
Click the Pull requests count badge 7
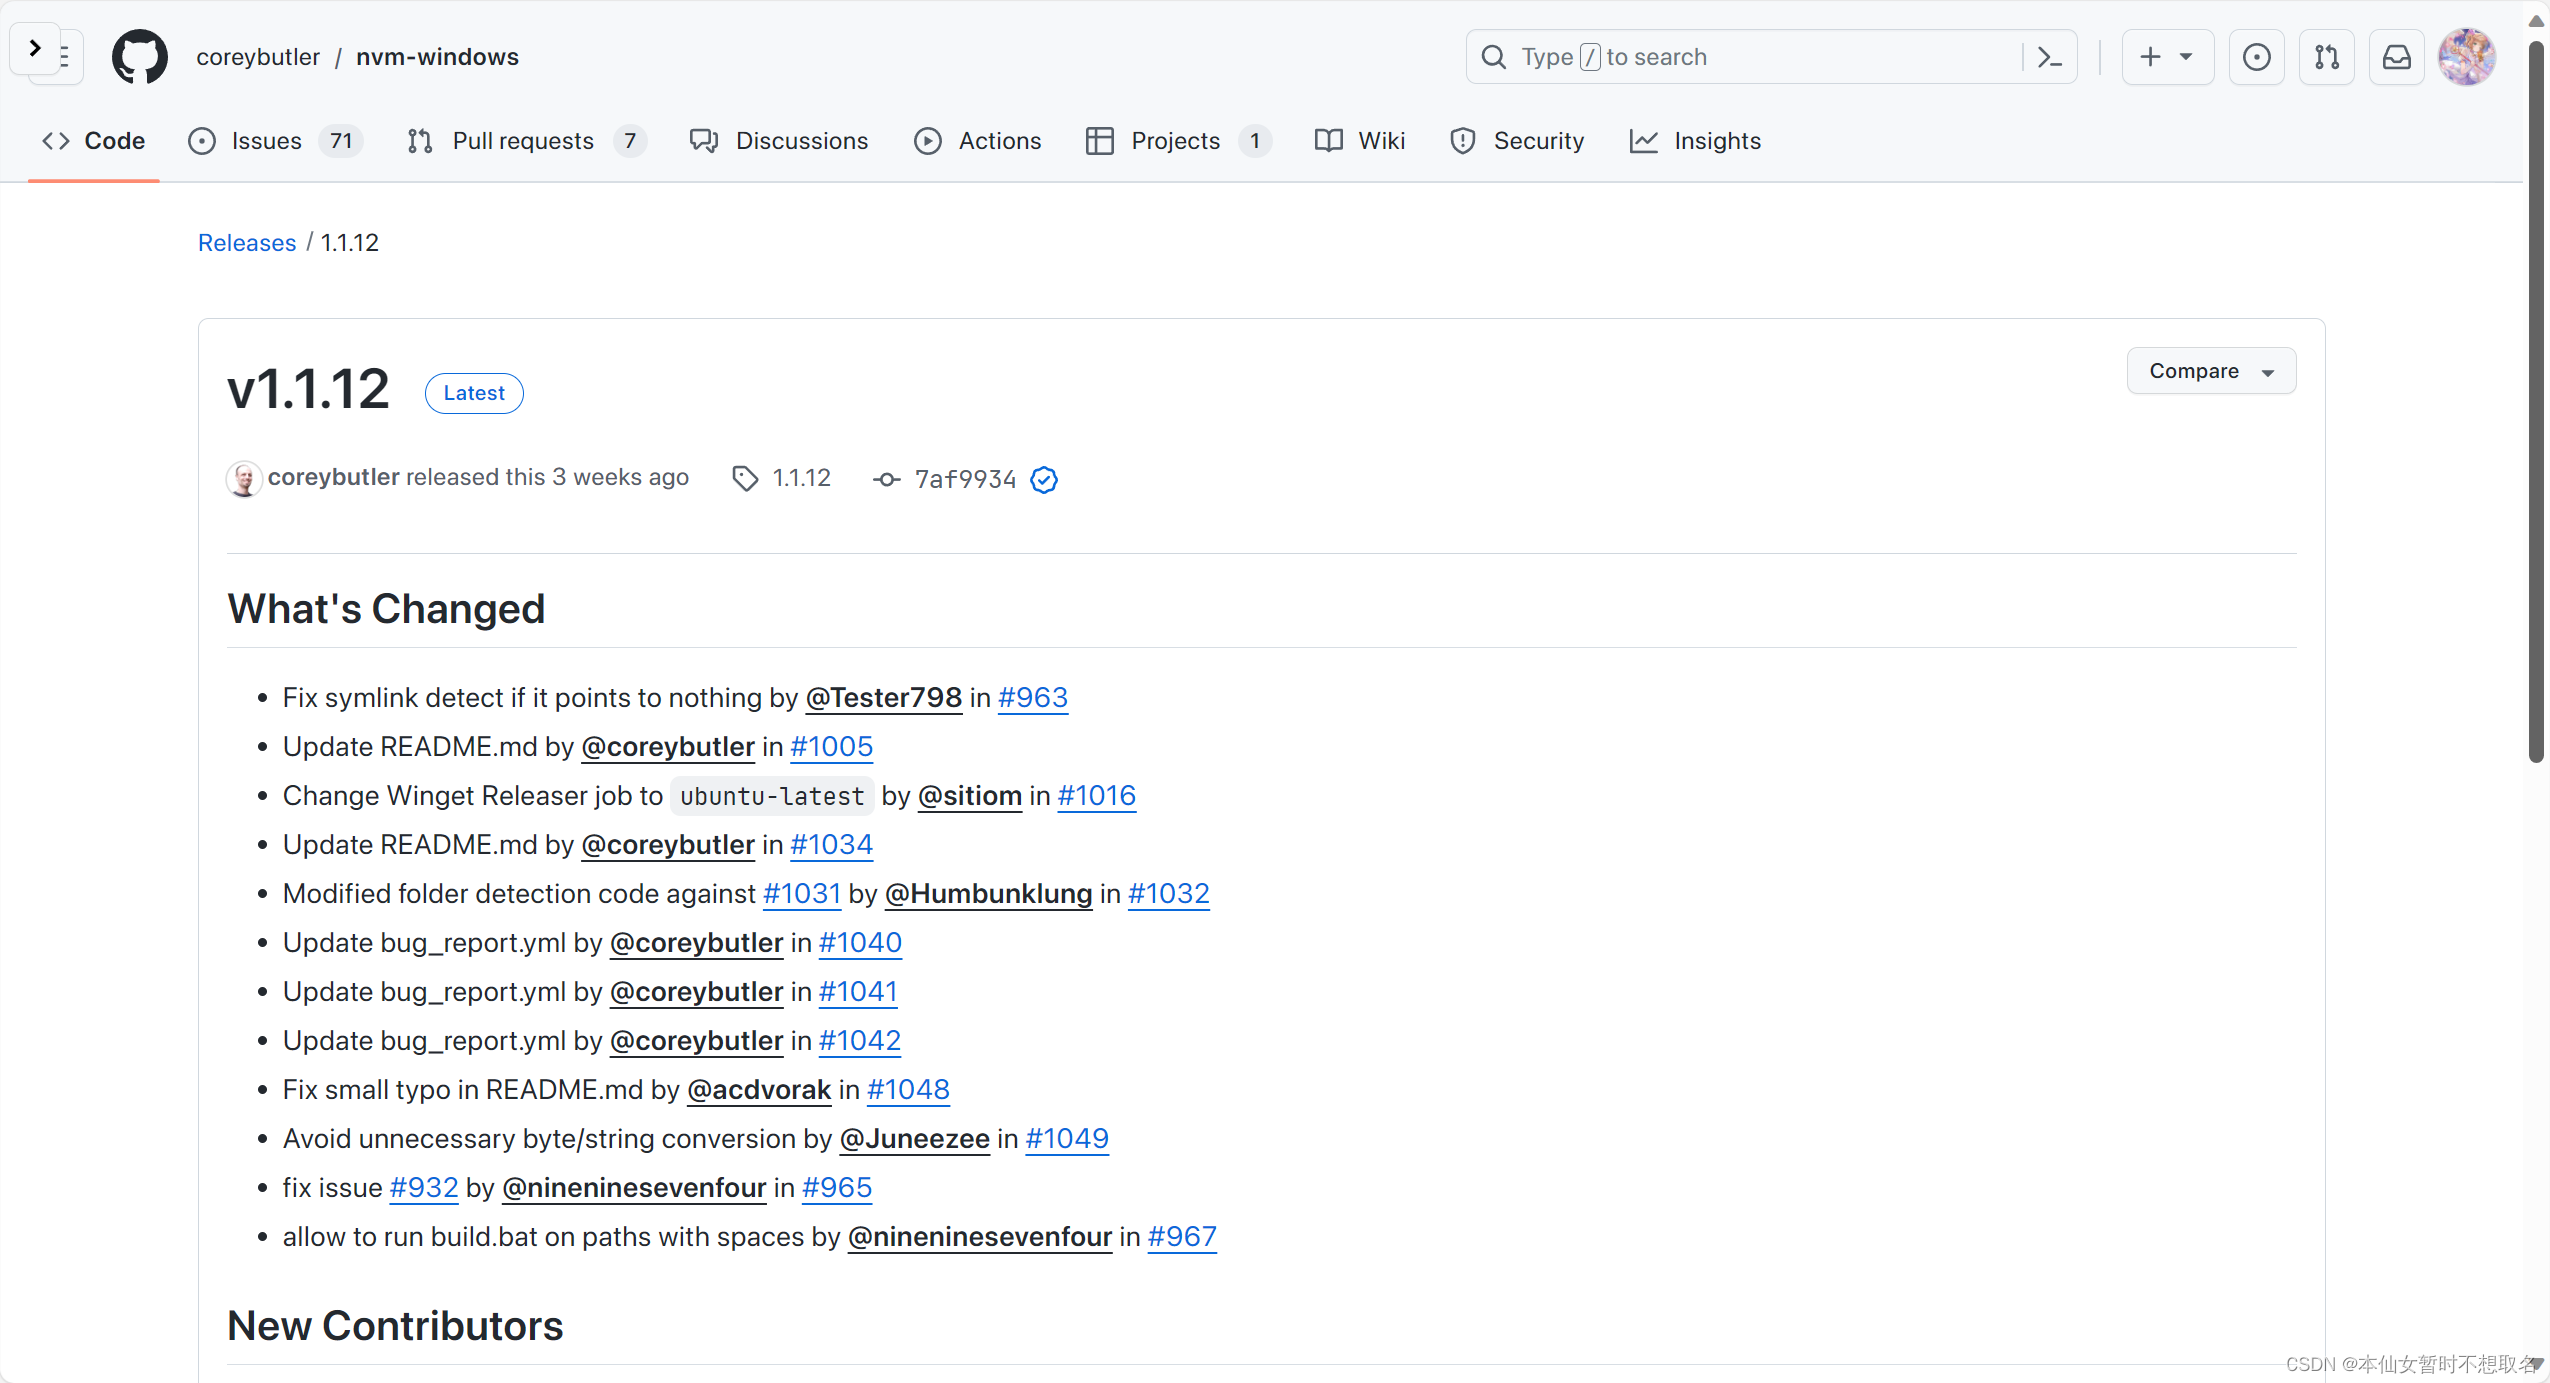tap(630, 141)
